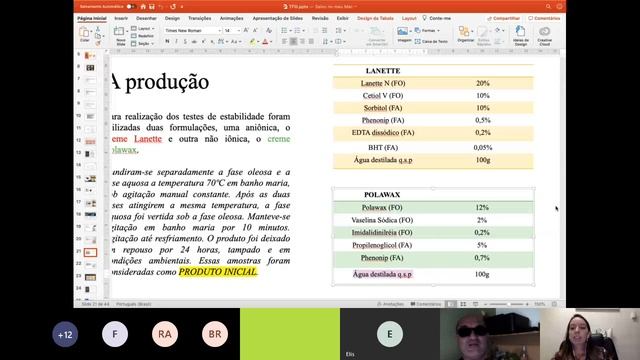The image size is (640, 360).
Task: Click the Home icon in title bar
Action: coord(143,7)
